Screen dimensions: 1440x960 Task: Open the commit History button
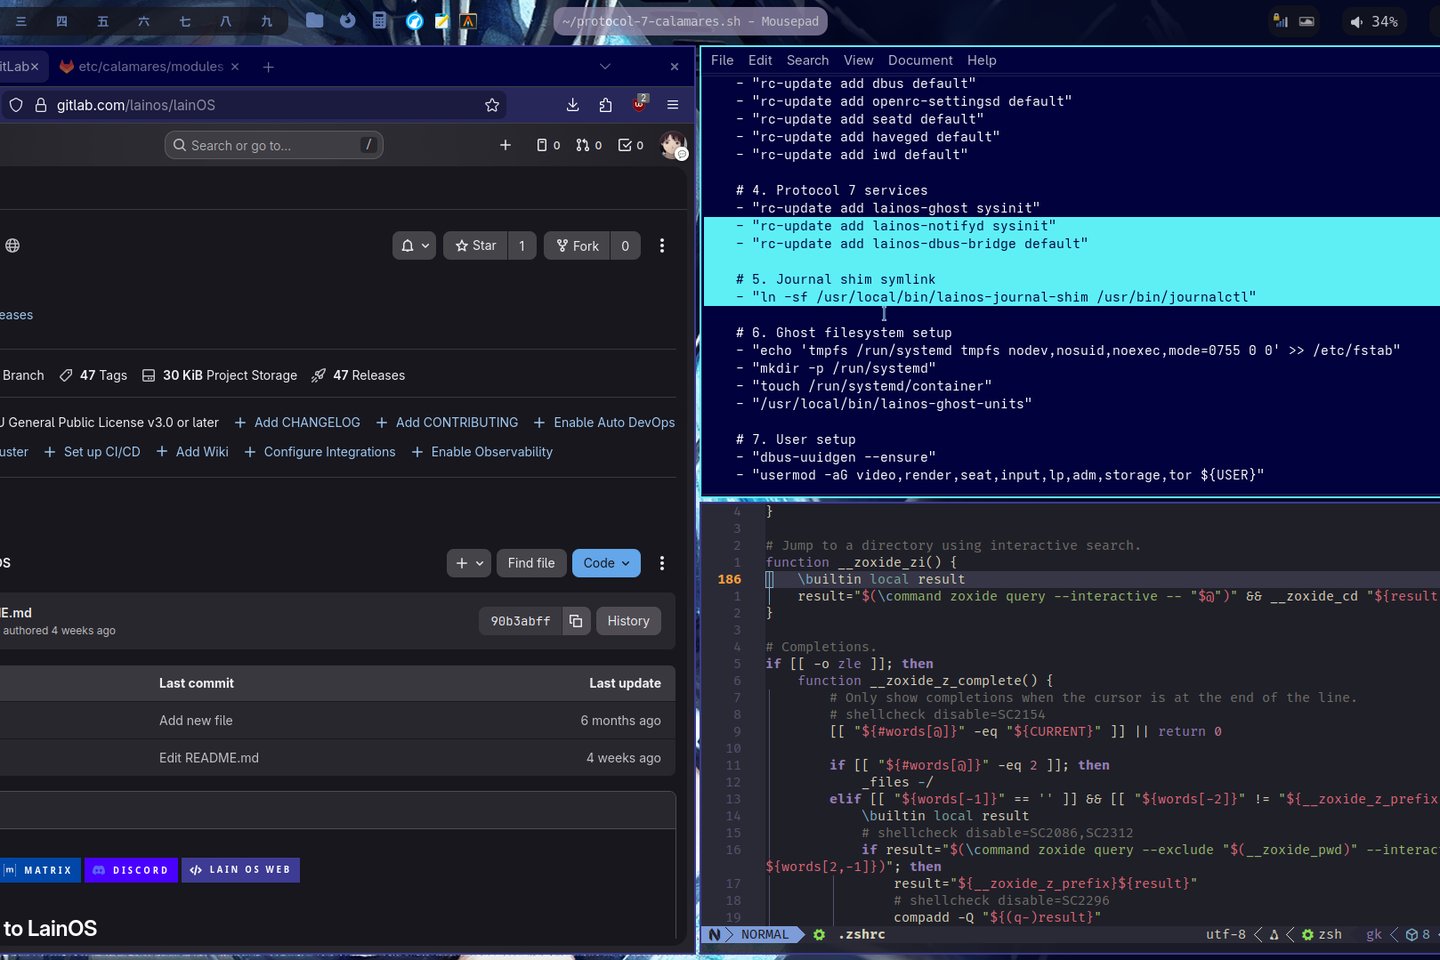click(x=628, y=621)
